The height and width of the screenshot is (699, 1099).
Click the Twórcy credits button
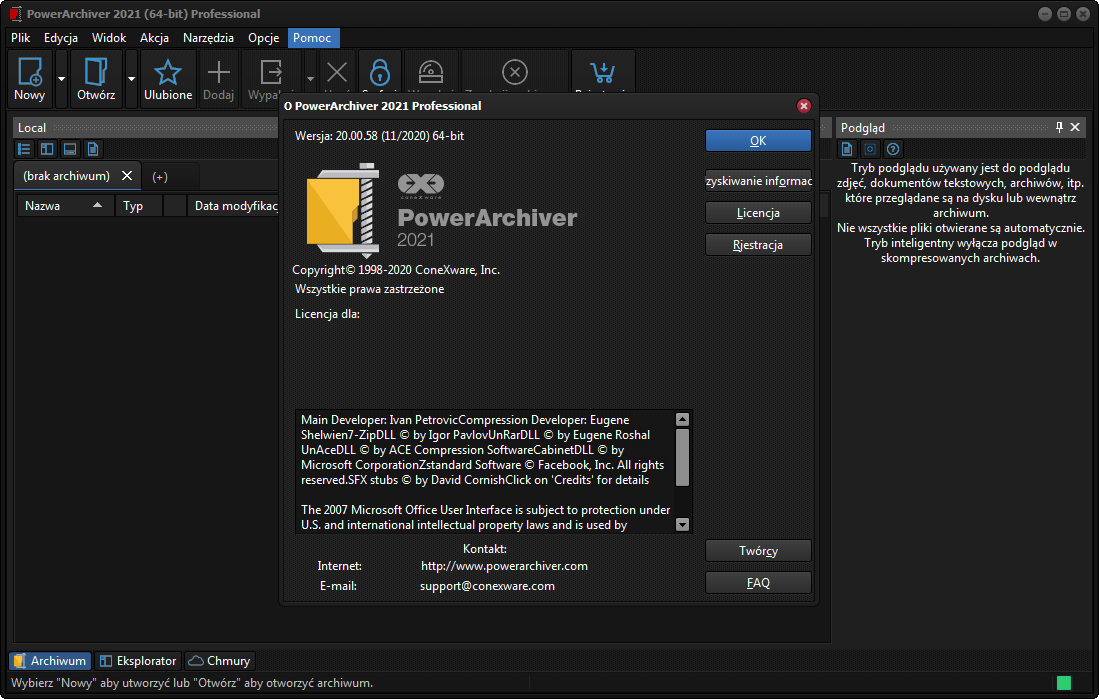[x=758, y=550]
